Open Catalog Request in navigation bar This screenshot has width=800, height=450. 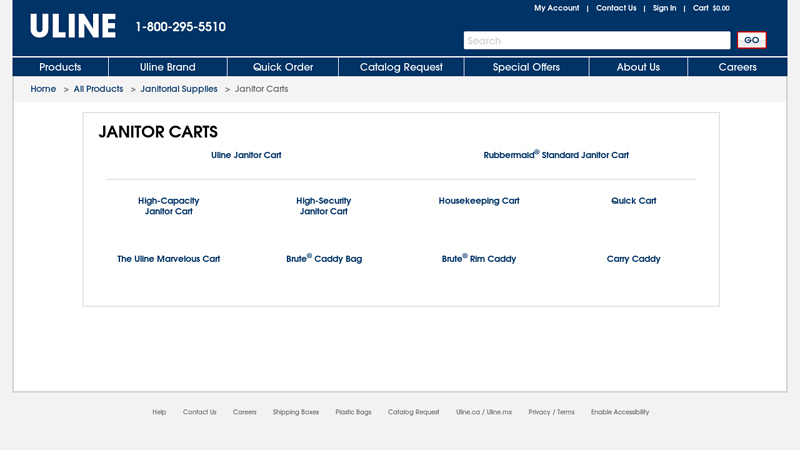click(401, 67)
